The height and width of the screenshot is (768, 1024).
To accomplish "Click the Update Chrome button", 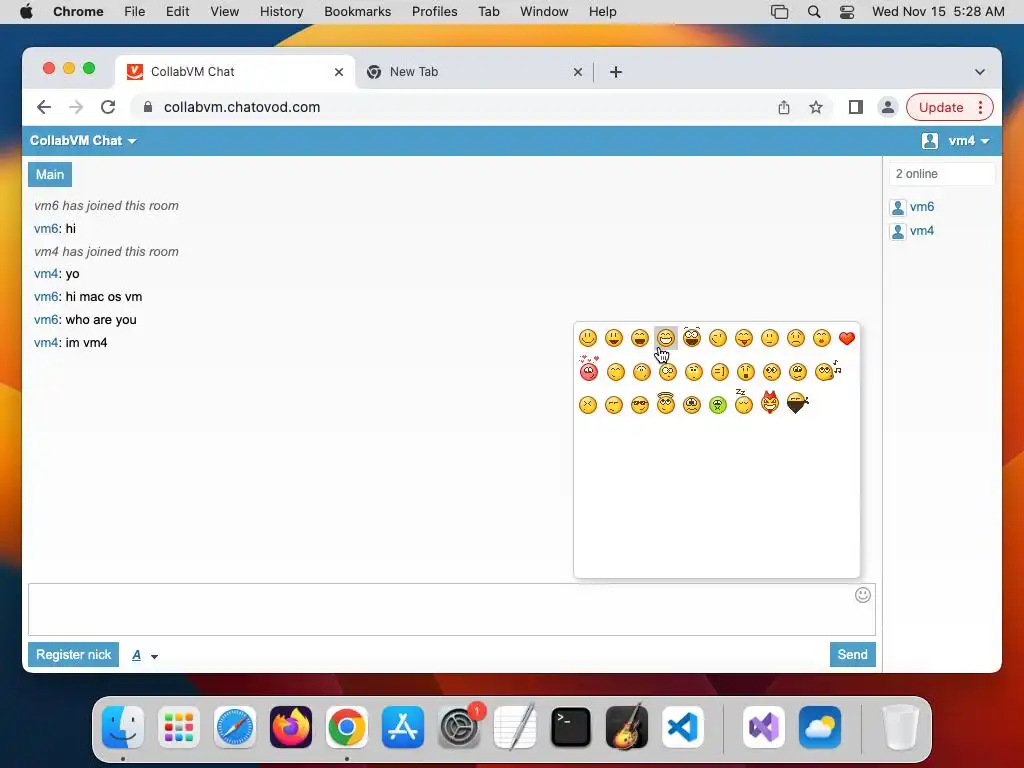I will 940,107.
